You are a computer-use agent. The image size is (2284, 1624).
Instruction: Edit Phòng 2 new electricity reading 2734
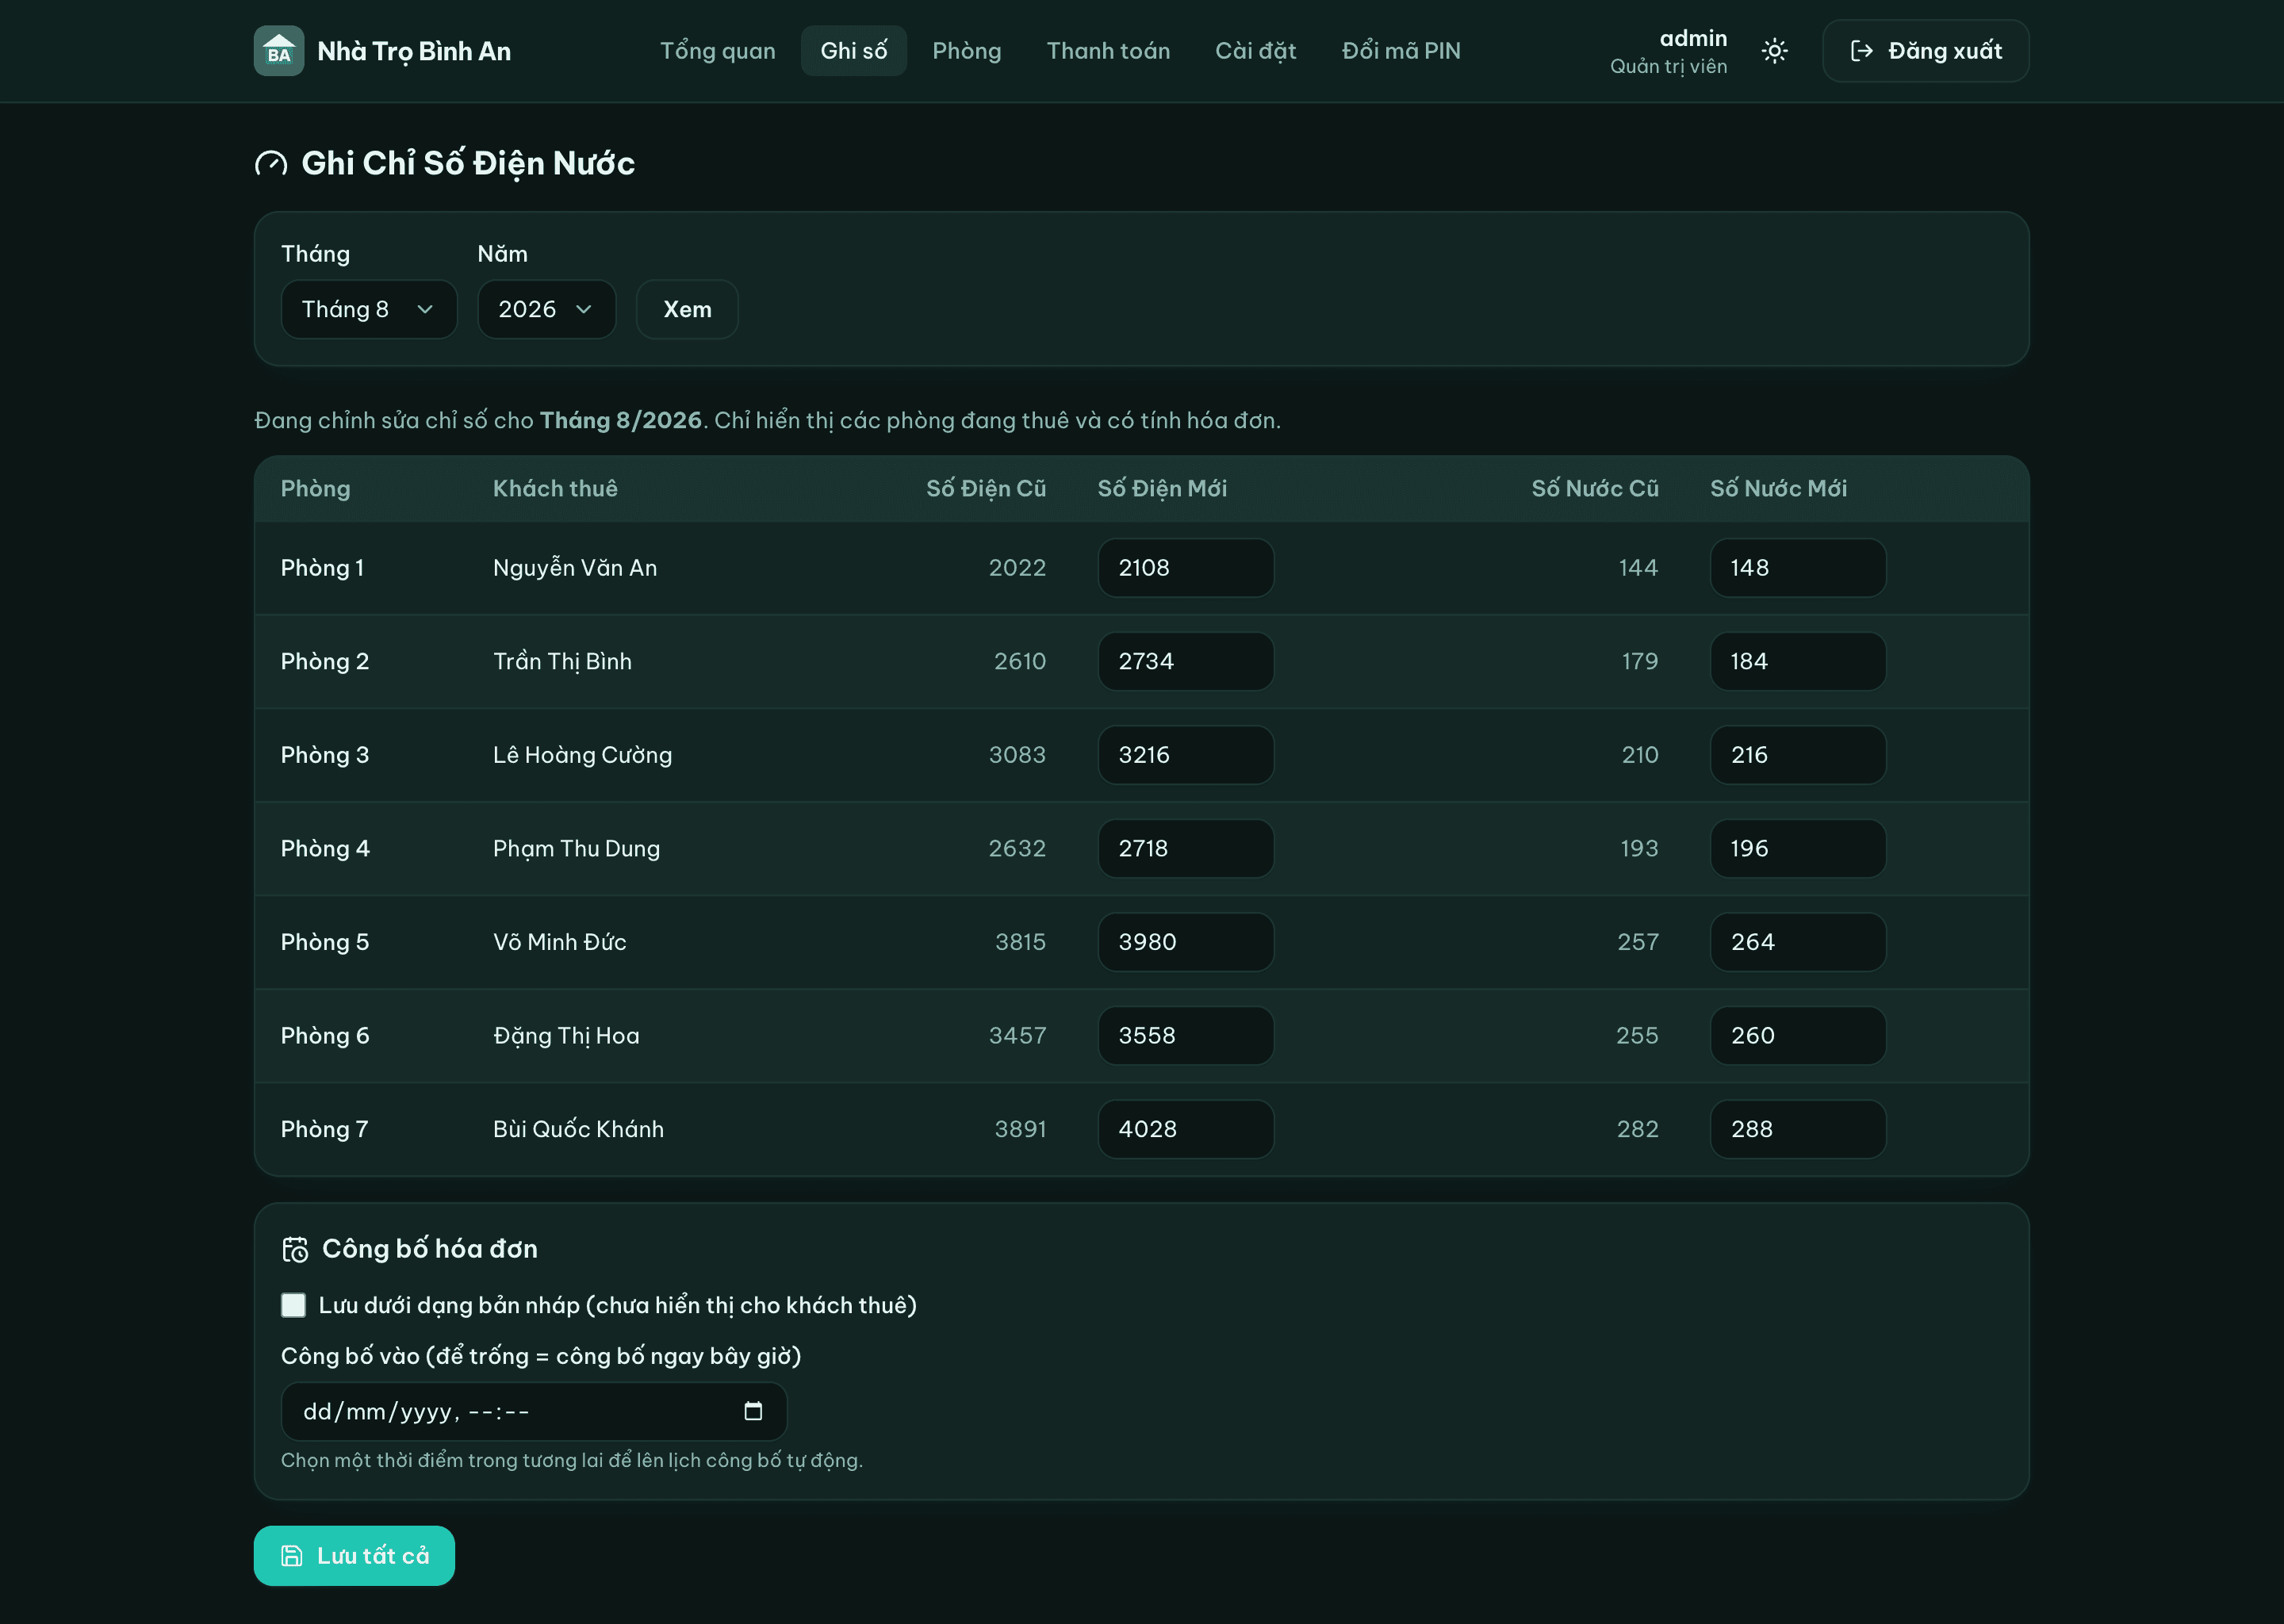[1186, 661]
